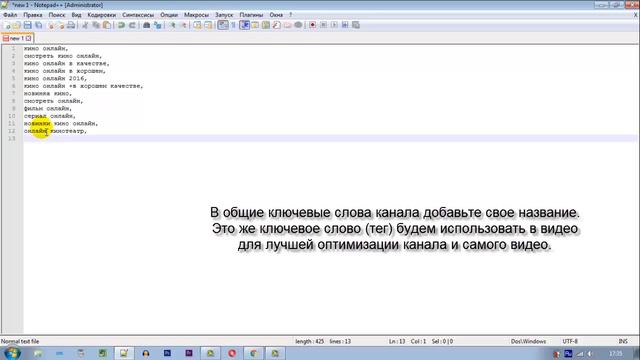This screenshot has width=640, height=360.
Task: Click the Undo arrow icon
Action: [121, 25]
